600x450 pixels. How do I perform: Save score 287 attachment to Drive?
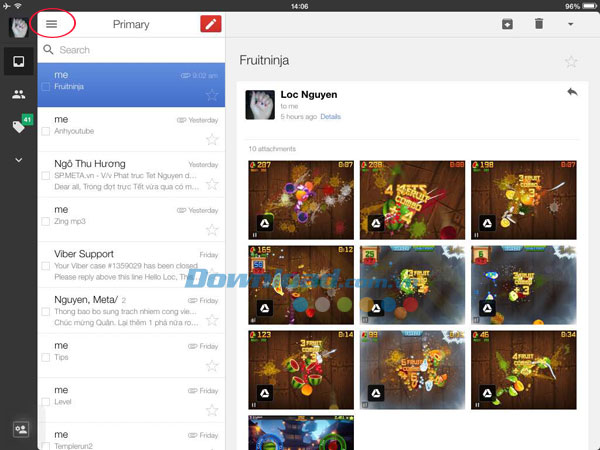[265, 223]
